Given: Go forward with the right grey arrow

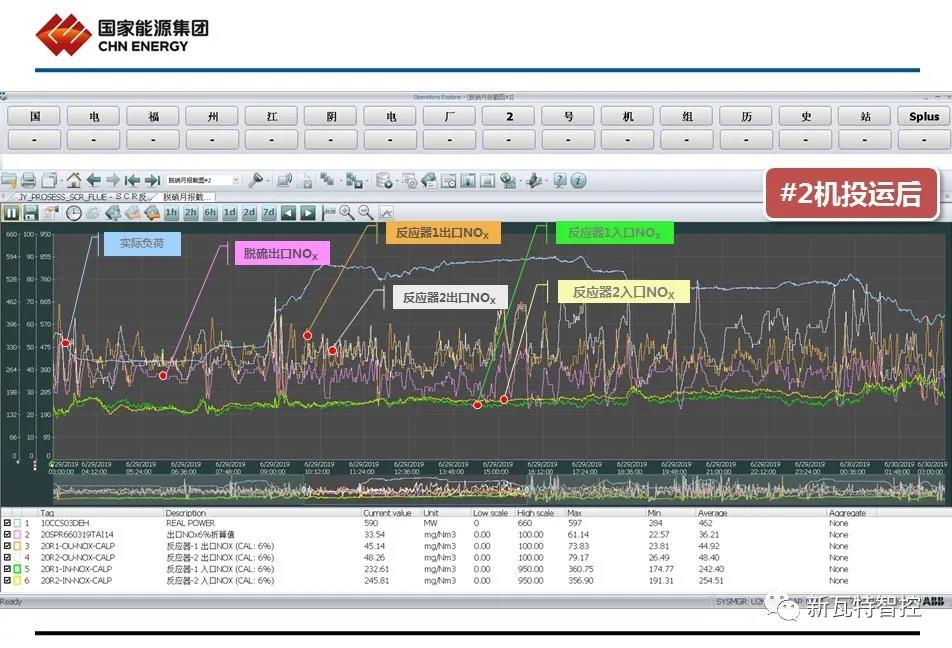Looking at the screenshot, I should coord(113,180).
